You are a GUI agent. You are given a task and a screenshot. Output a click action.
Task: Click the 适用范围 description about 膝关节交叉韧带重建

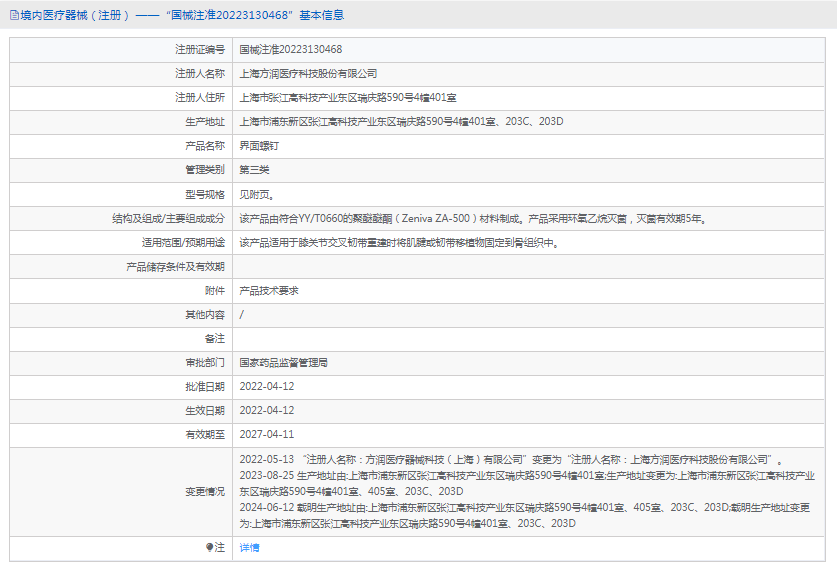[399, 243]
